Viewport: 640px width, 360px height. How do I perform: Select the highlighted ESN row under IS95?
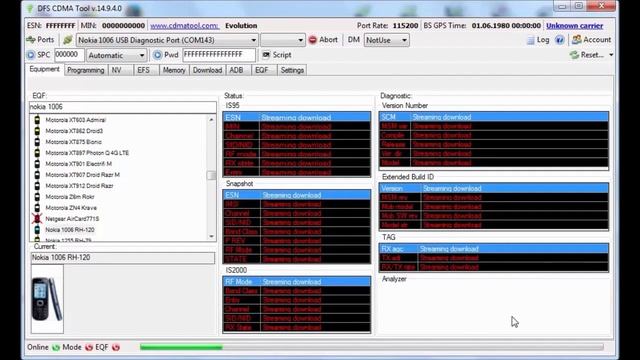(297, 118)
